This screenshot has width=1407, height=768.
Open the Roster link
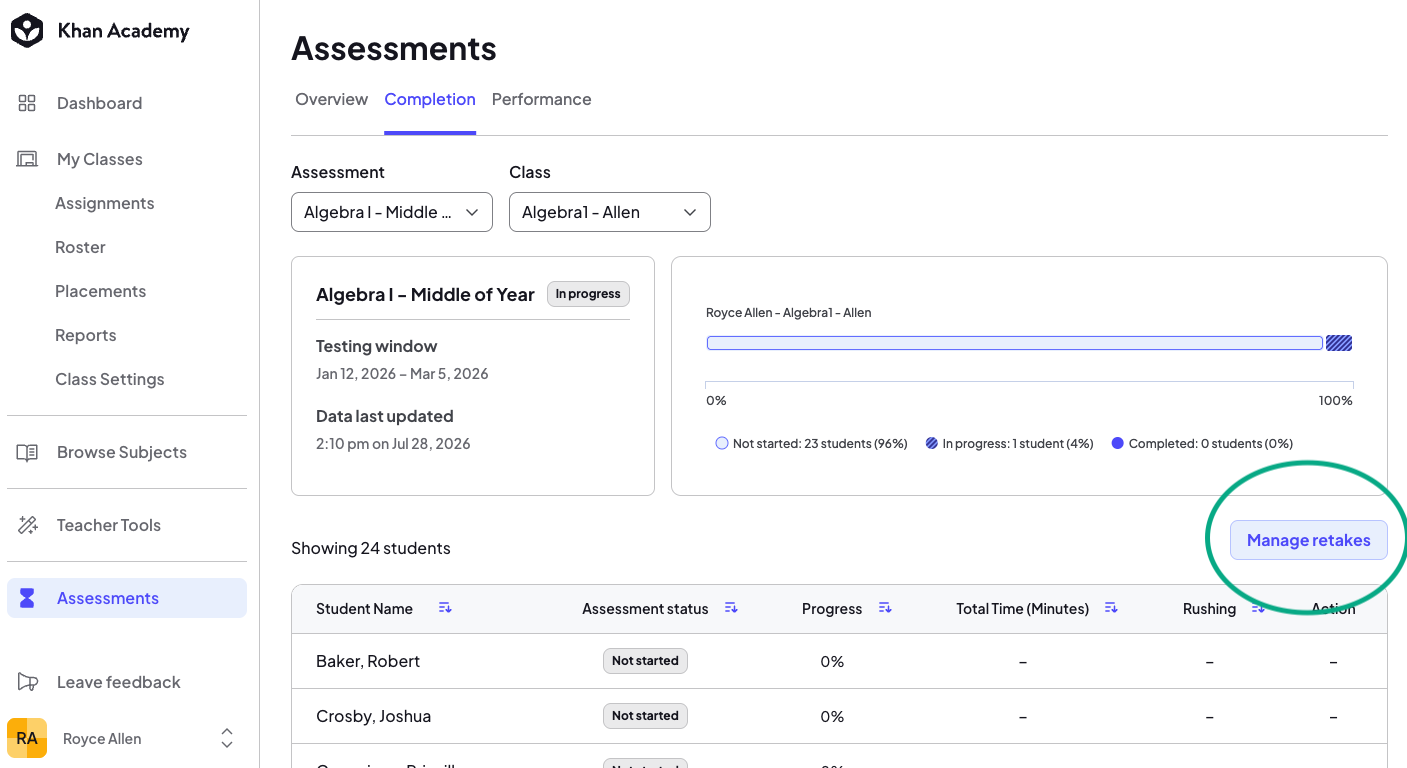coord(80,247)
